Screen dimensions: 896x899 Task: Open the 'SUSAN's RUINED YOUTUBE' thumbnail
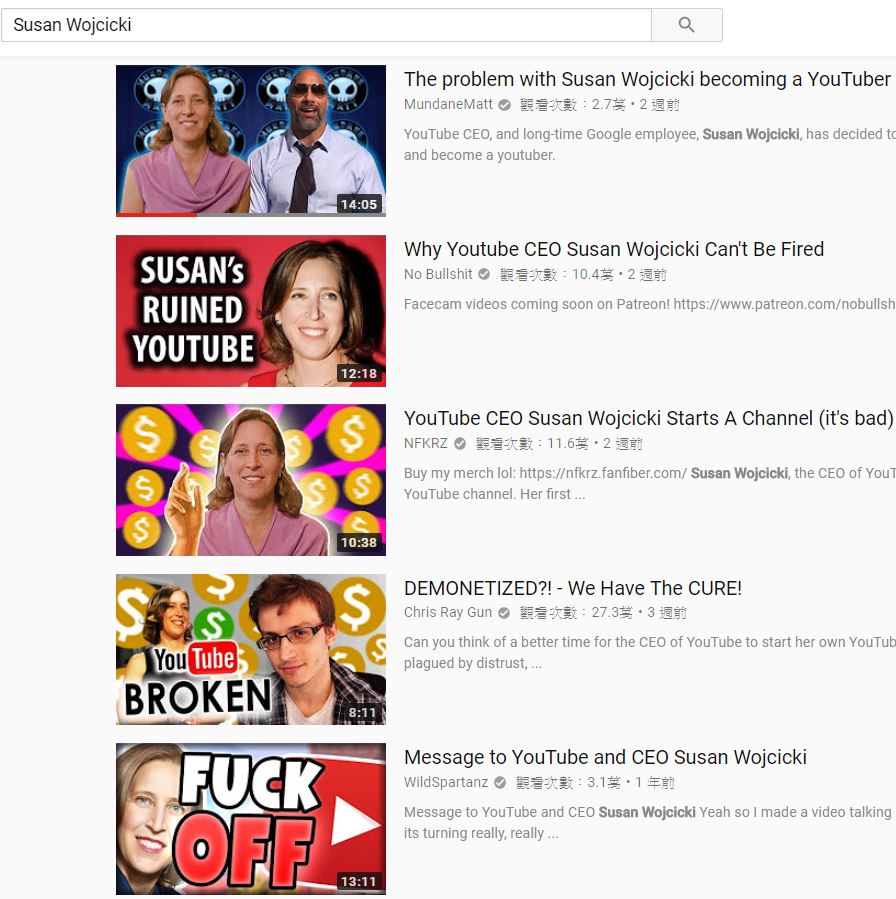pos(251,311)
